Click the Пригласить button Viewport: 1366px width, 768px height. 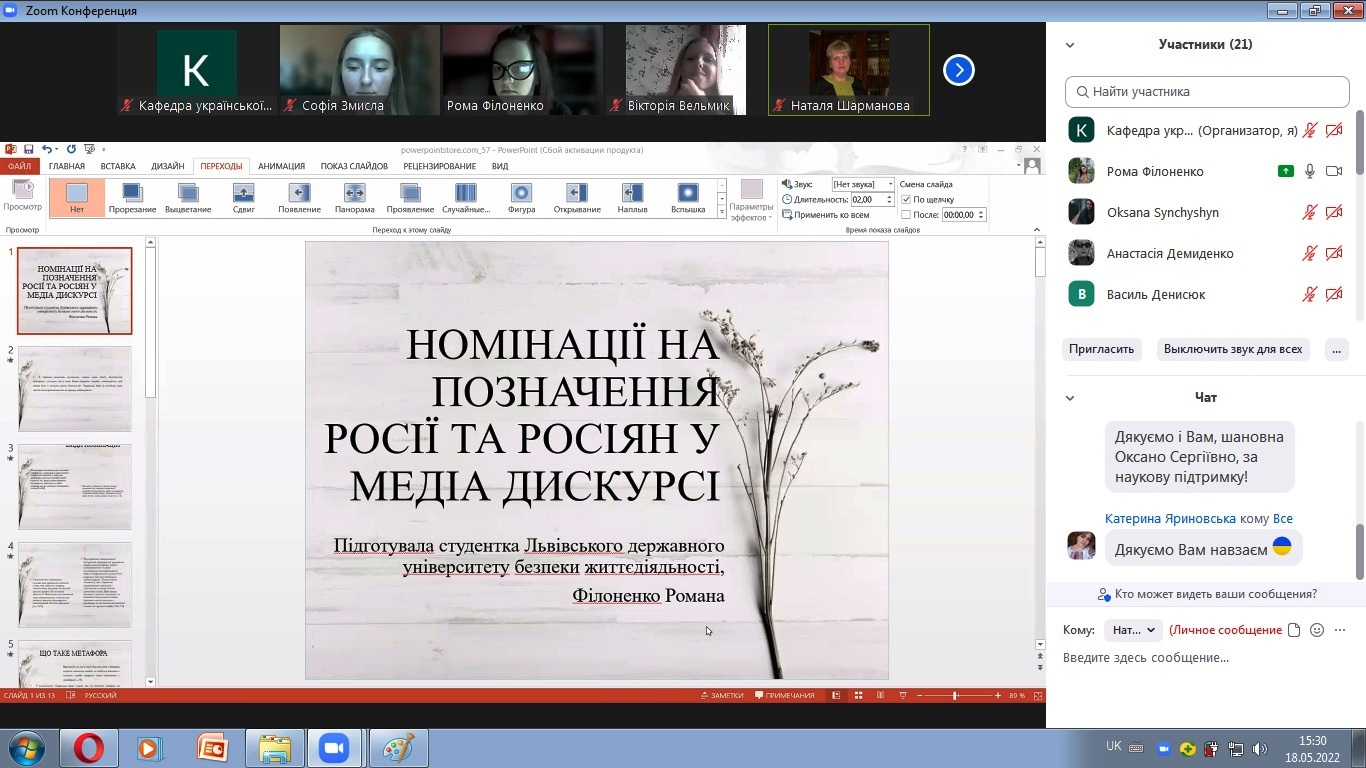(1102, 349)
